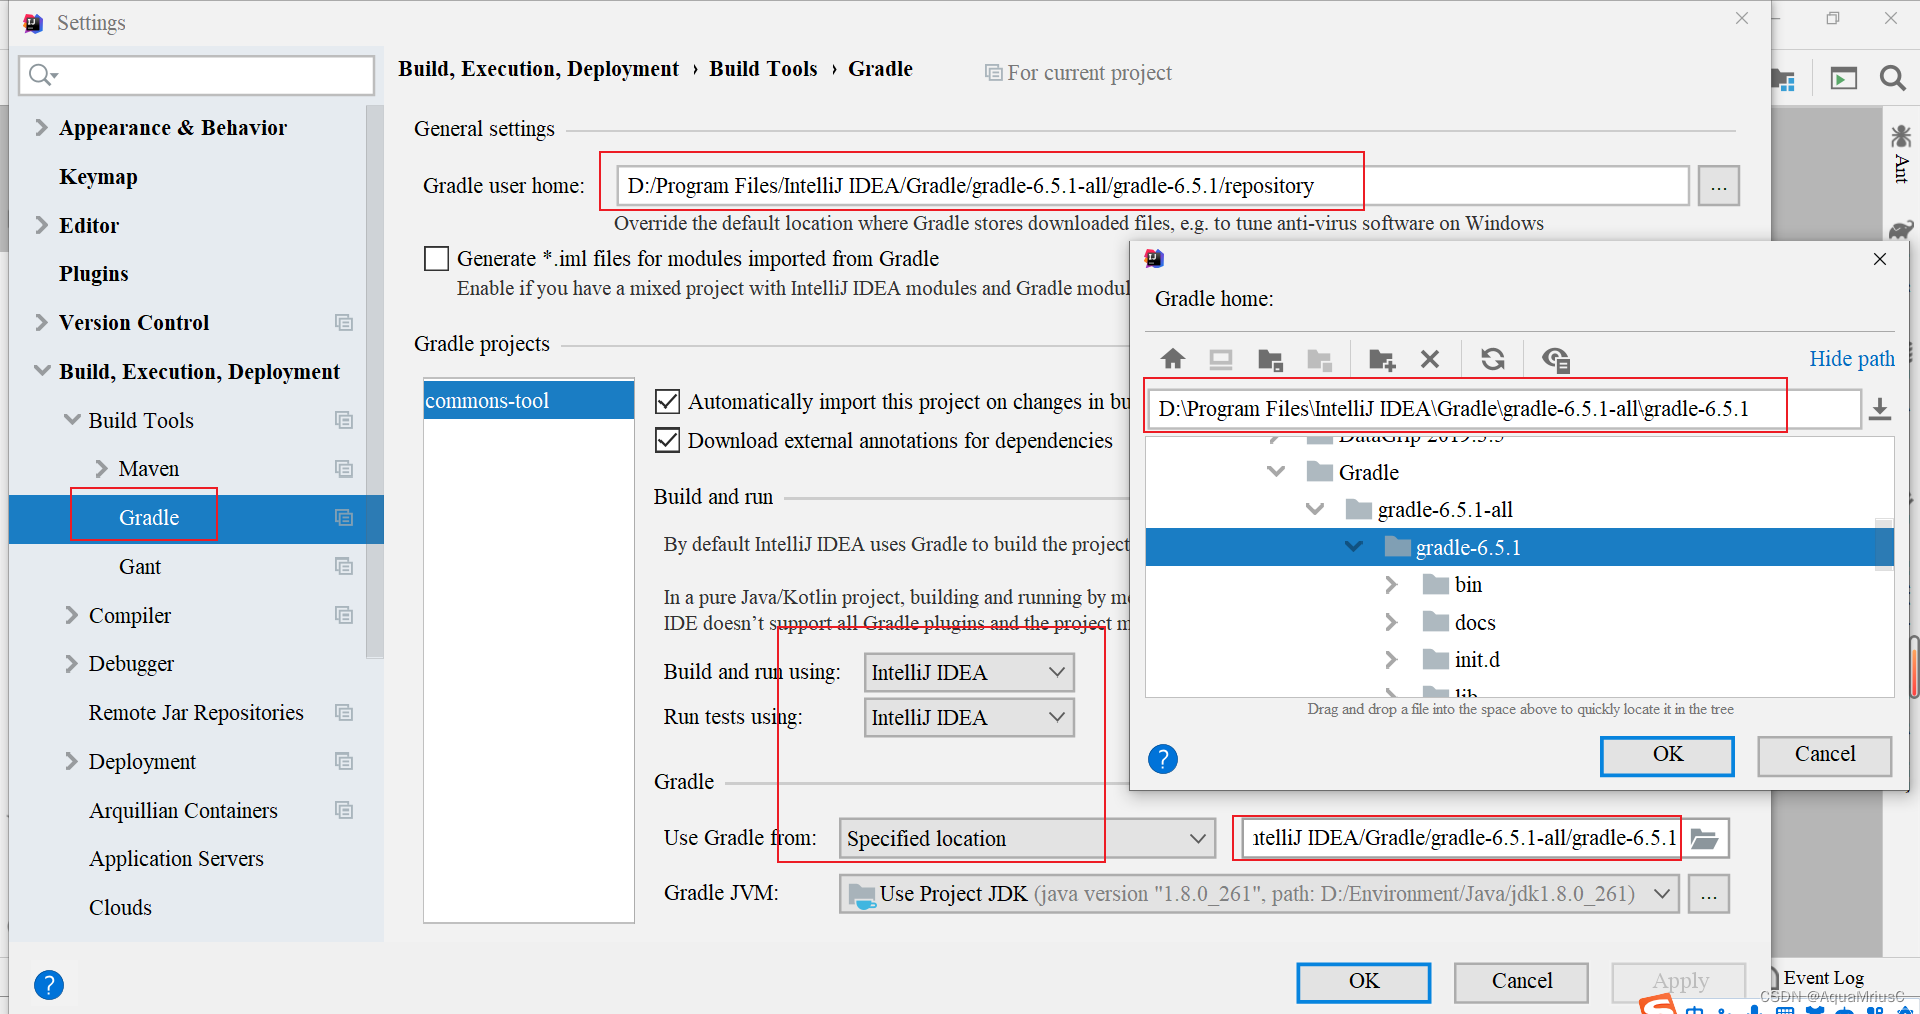Jump to project directory in file chooser

(1270, 359)
